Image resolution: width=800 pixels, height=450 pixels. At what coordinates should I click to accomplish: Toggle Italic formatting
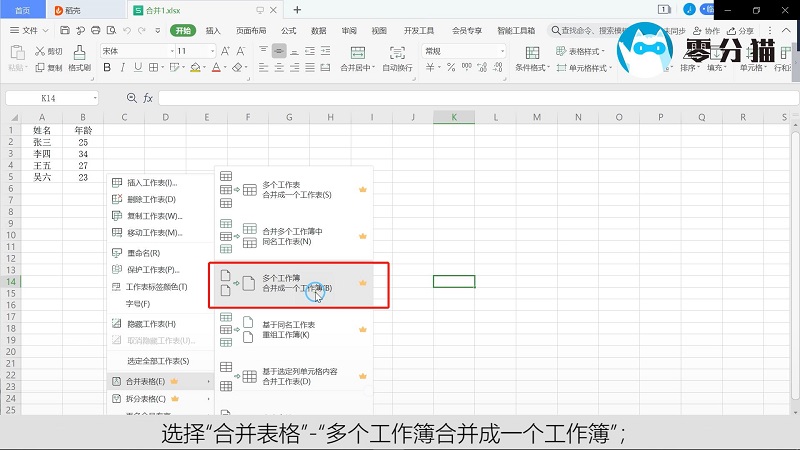point(122,67)
